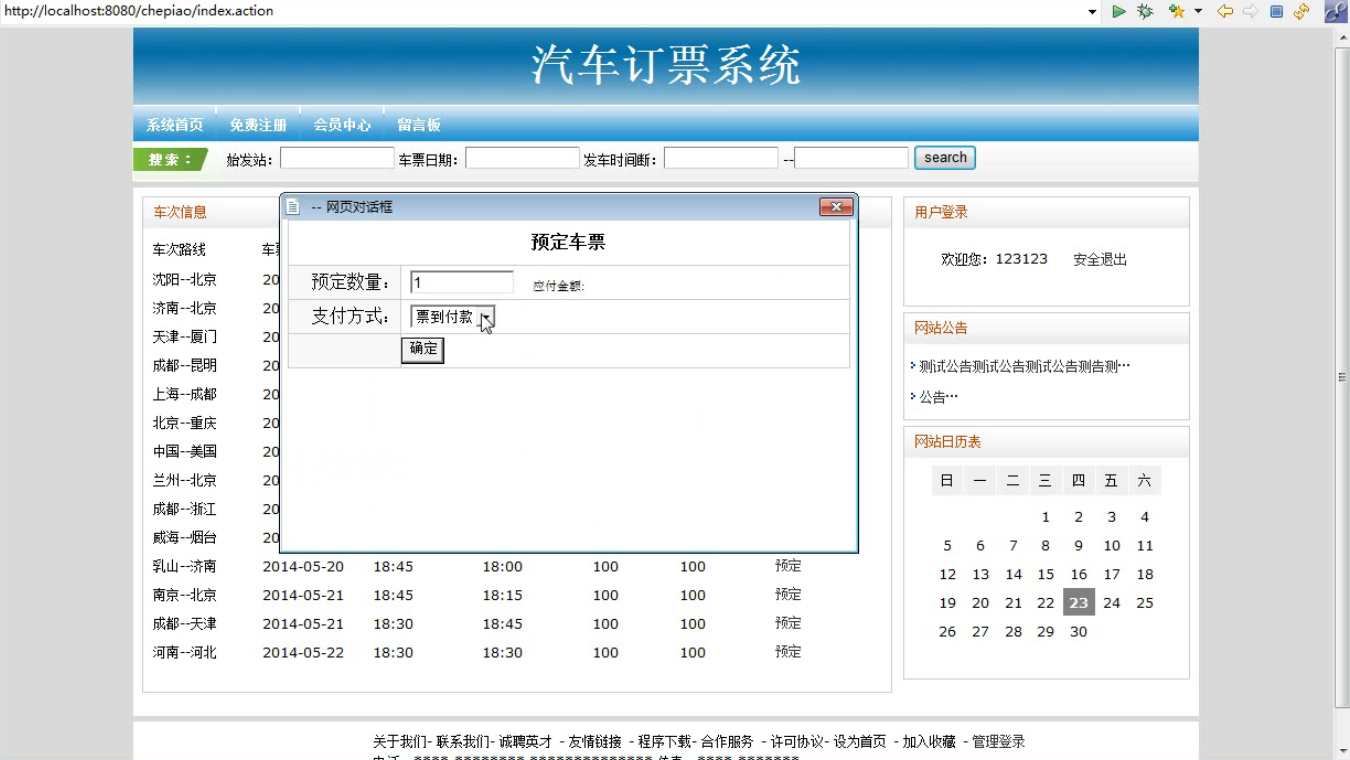The image size is (1350, 760).
Task: Open the 系统首页 nav tab
Action: tap(175, 125)
